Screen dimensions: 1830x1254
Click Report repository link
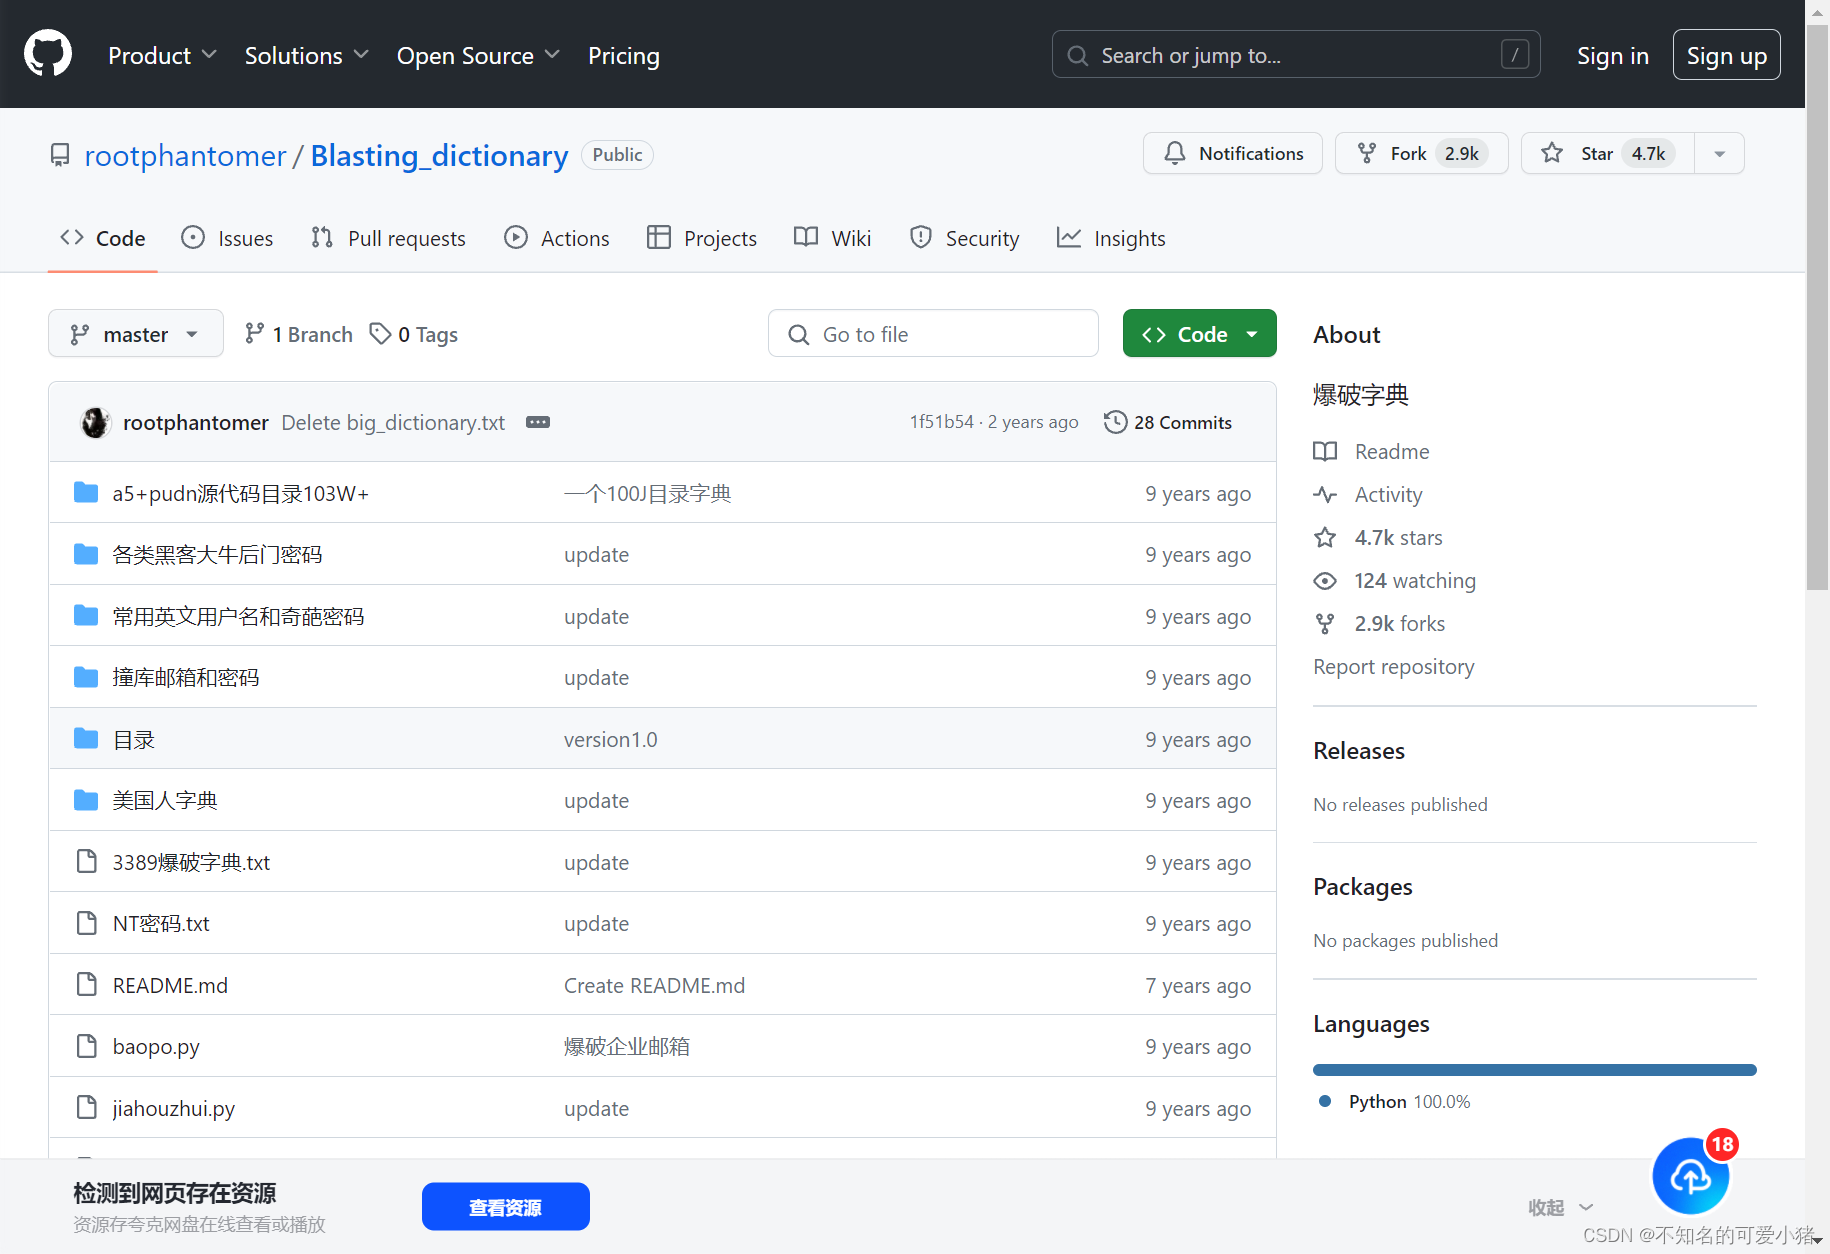coord(1393,666)
